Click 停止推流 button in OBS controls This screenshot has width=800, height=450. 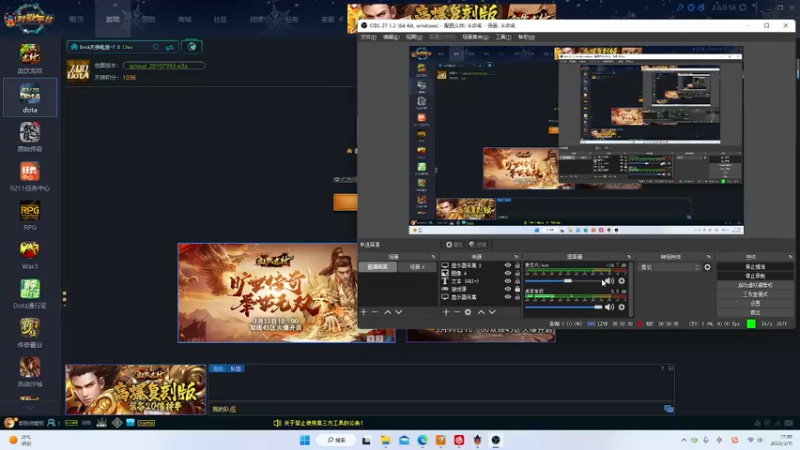755,267
